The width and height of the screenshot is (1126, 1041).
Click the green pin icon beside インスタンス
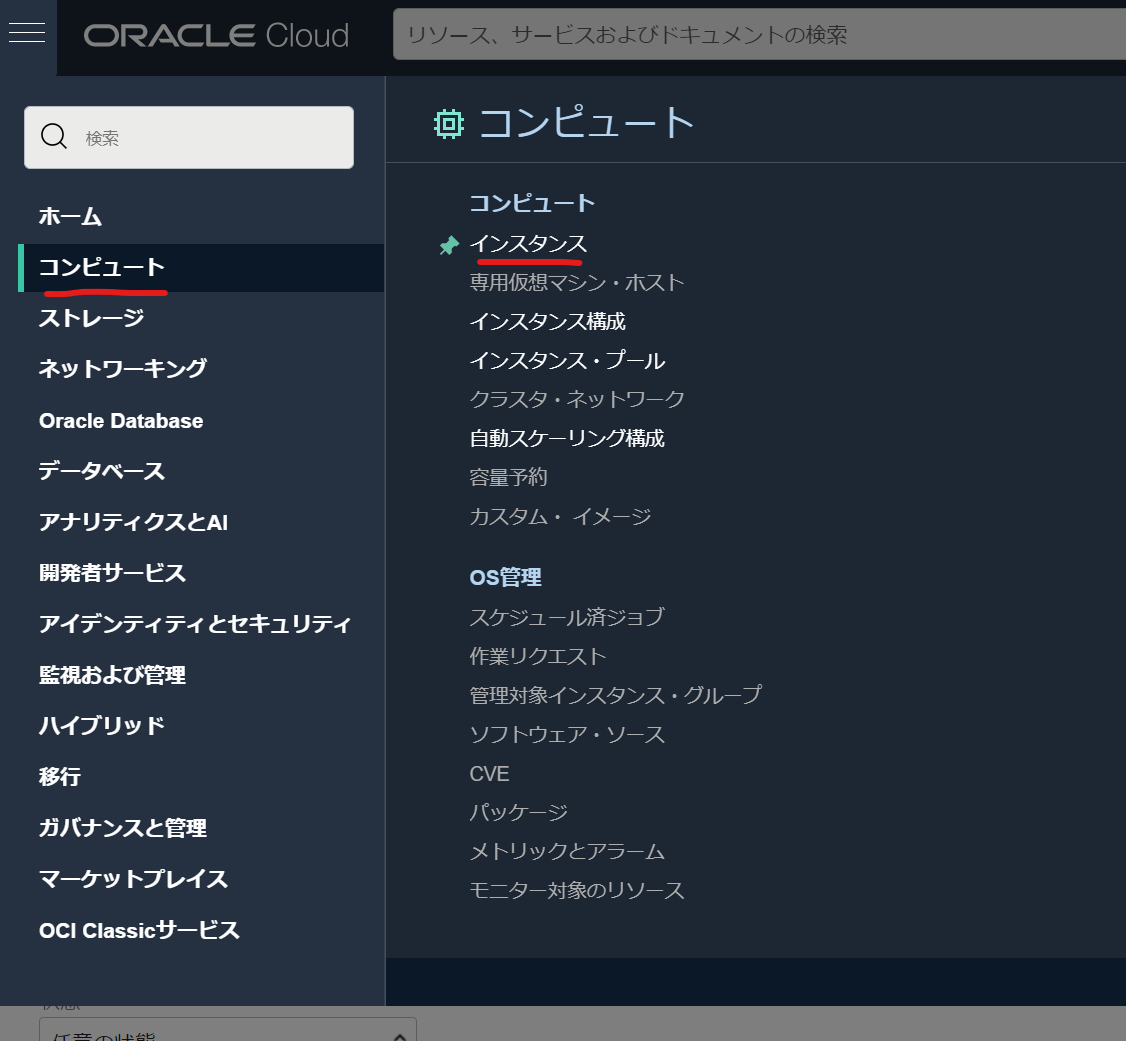[449, 246]
